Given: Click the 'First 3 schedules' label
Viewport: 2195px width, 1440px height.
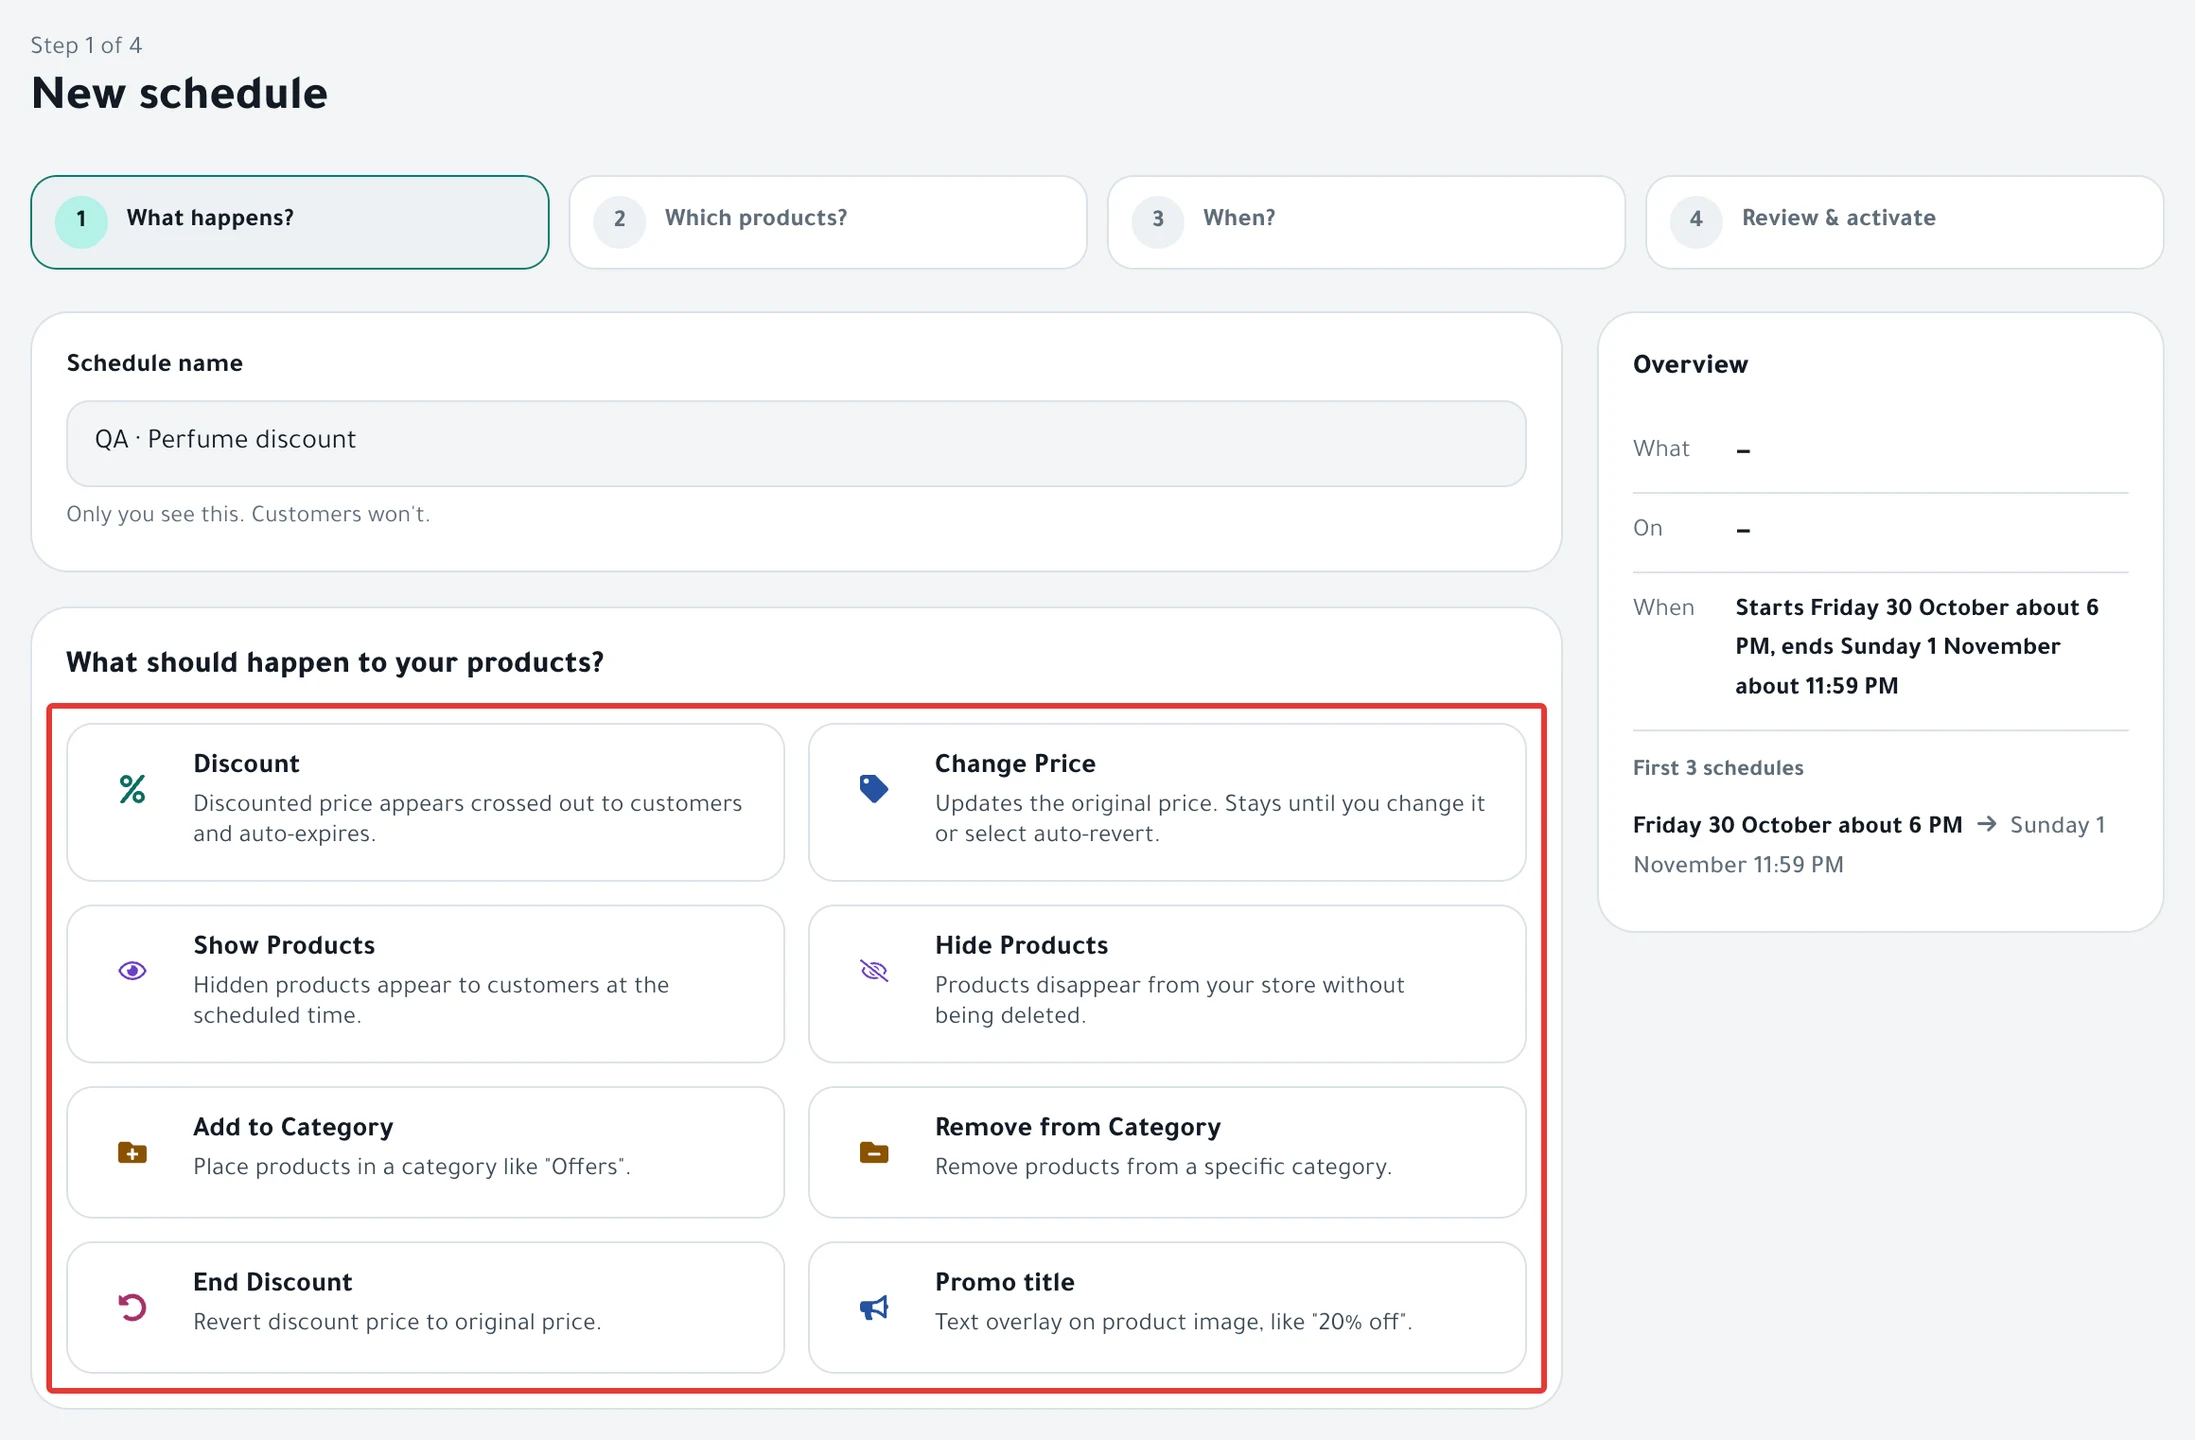Looking at the screenshot, I should pyautogui.click(x=1718, y=768).
